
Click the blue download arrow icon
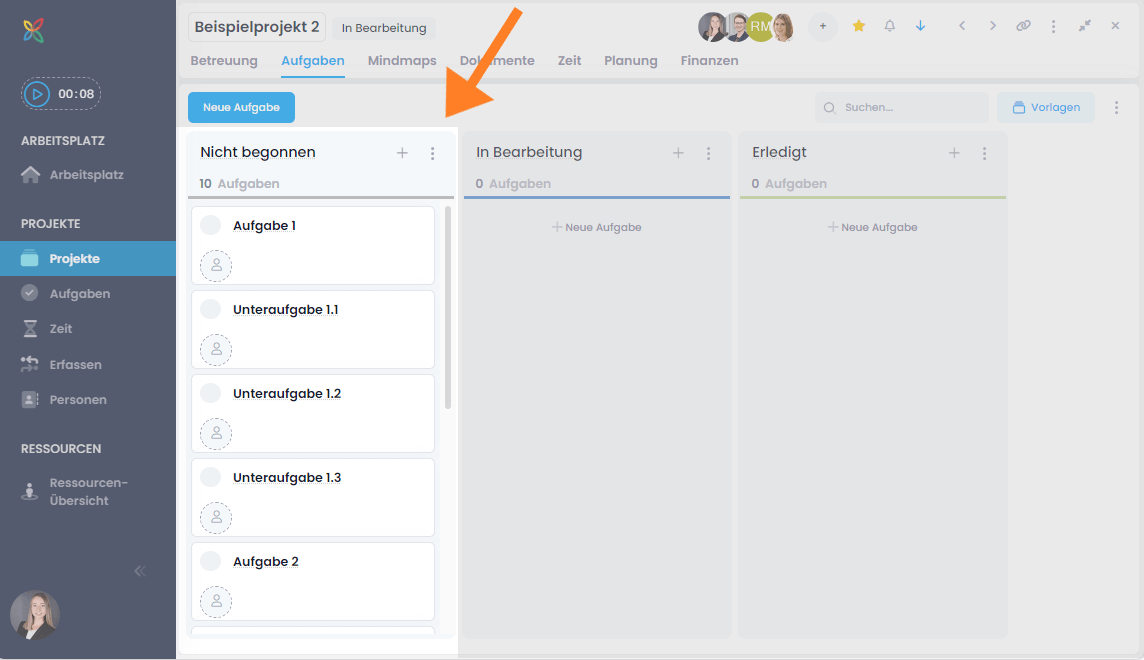tap(920, 25)
